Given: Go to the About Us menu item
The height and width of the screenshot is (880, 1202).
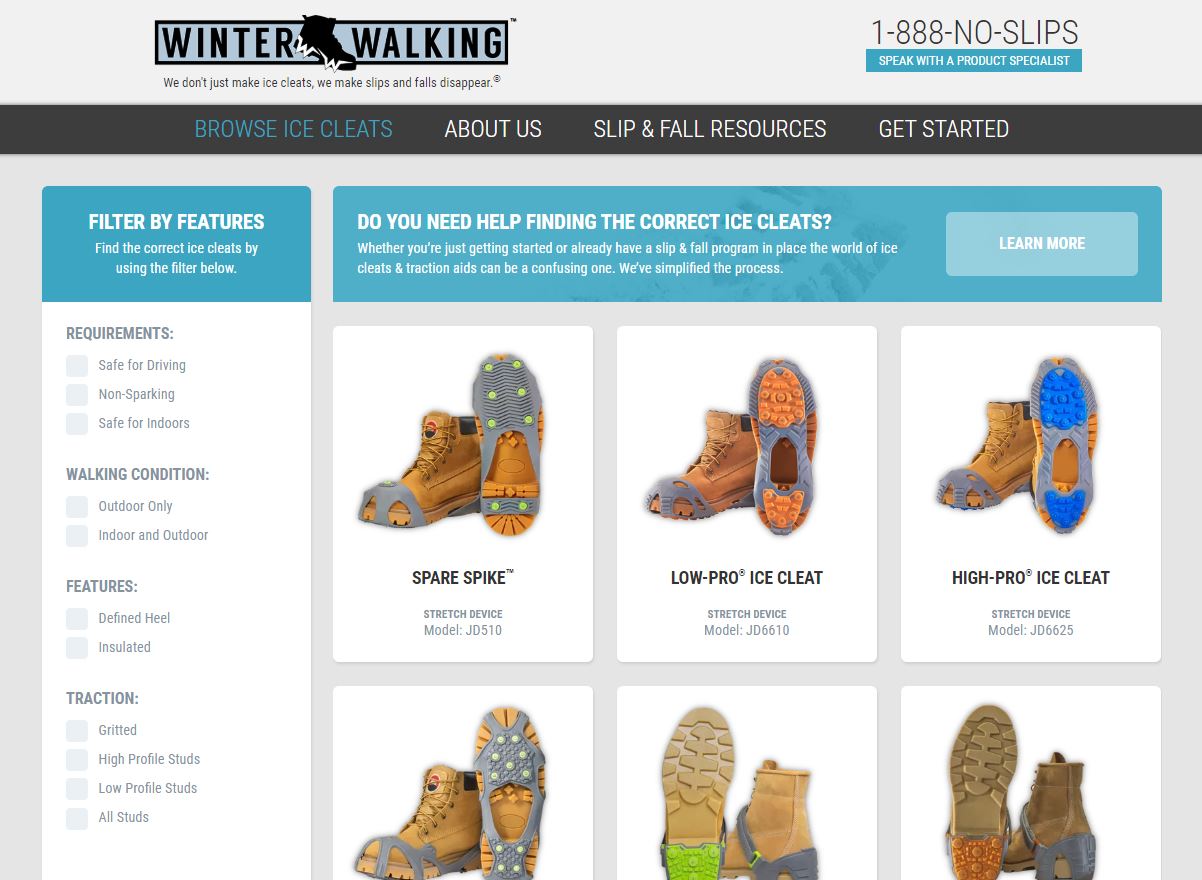Looking at the screenshot, I should coord(493,129).
